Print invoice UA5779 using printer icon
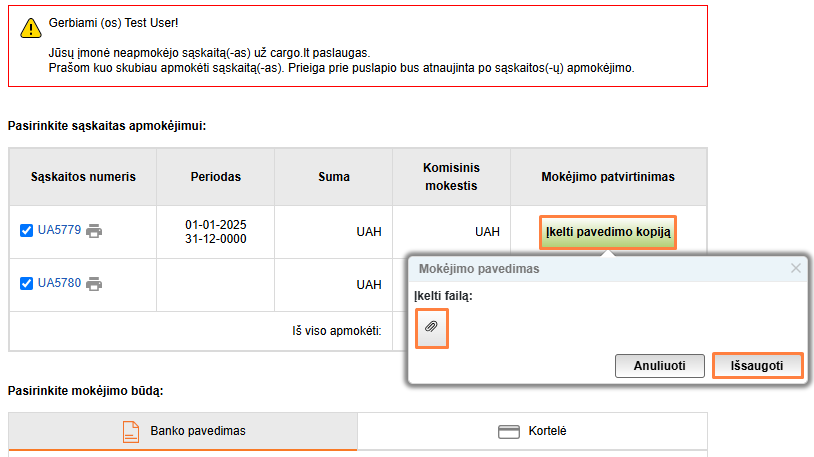Screen dimensions: 814x457 (x=94, y=231)
